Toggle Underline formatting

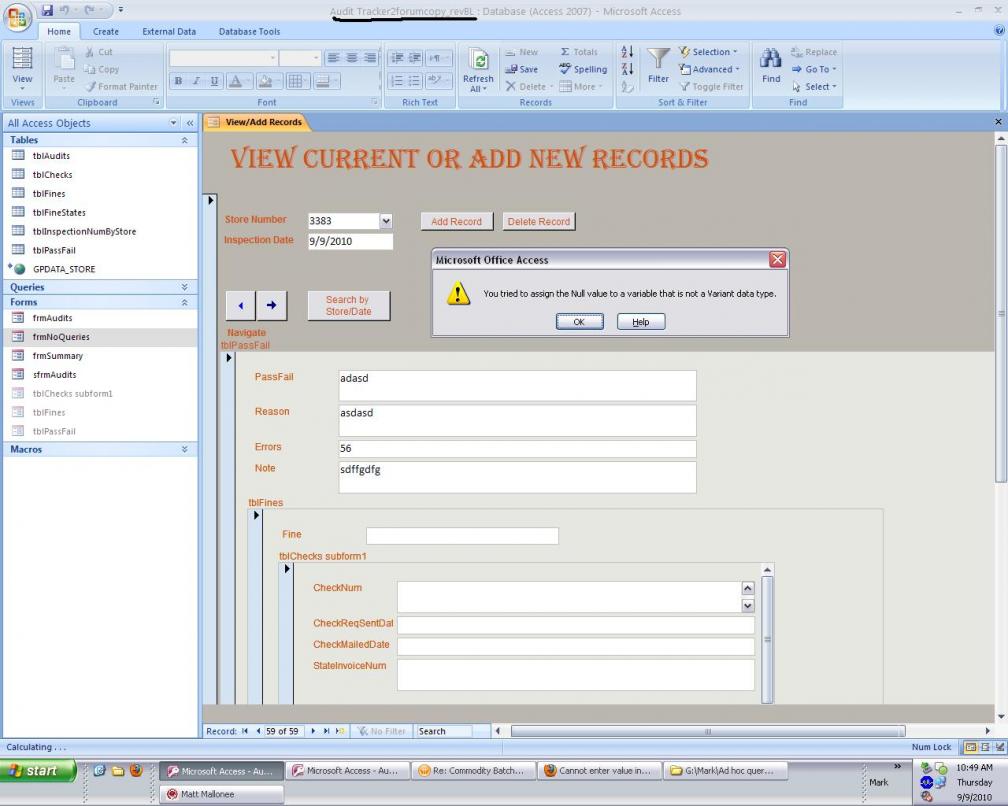click(x=214, y=81)
